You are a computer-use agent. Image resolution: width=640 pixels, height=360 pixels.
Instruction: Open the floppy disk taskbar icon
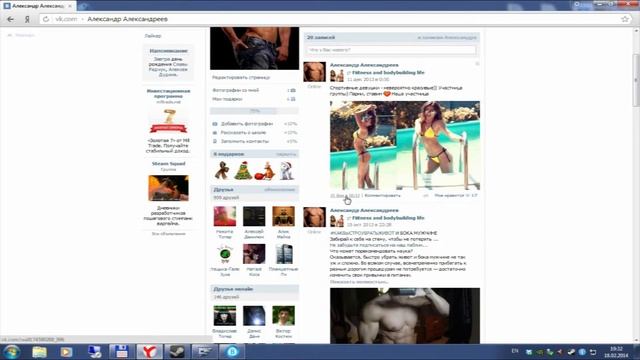[122, 352]
